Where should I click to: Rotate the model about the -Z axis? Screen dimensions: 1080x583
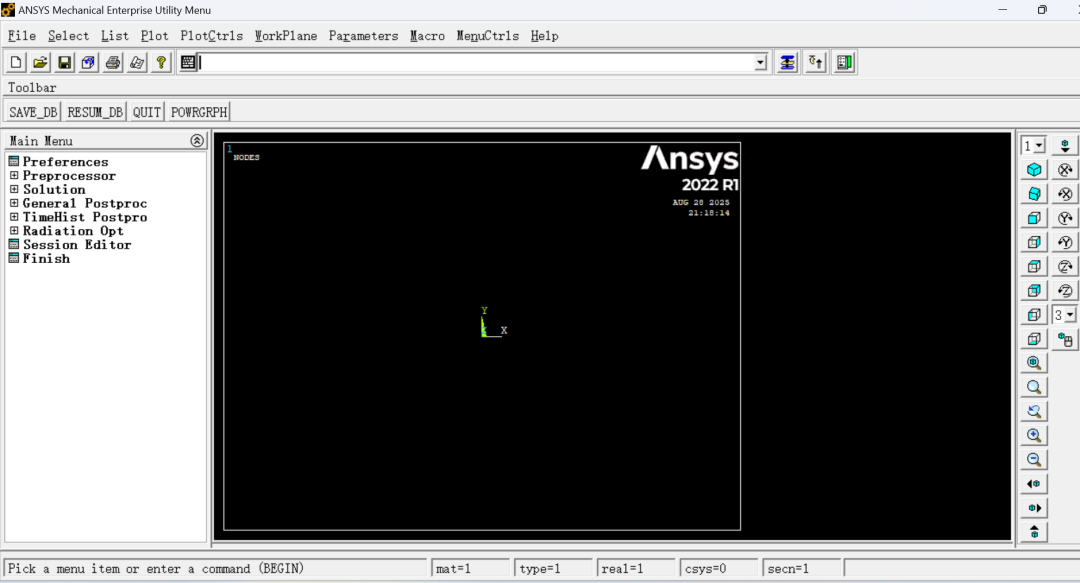pyautogui.click(x=1065, y=290)
